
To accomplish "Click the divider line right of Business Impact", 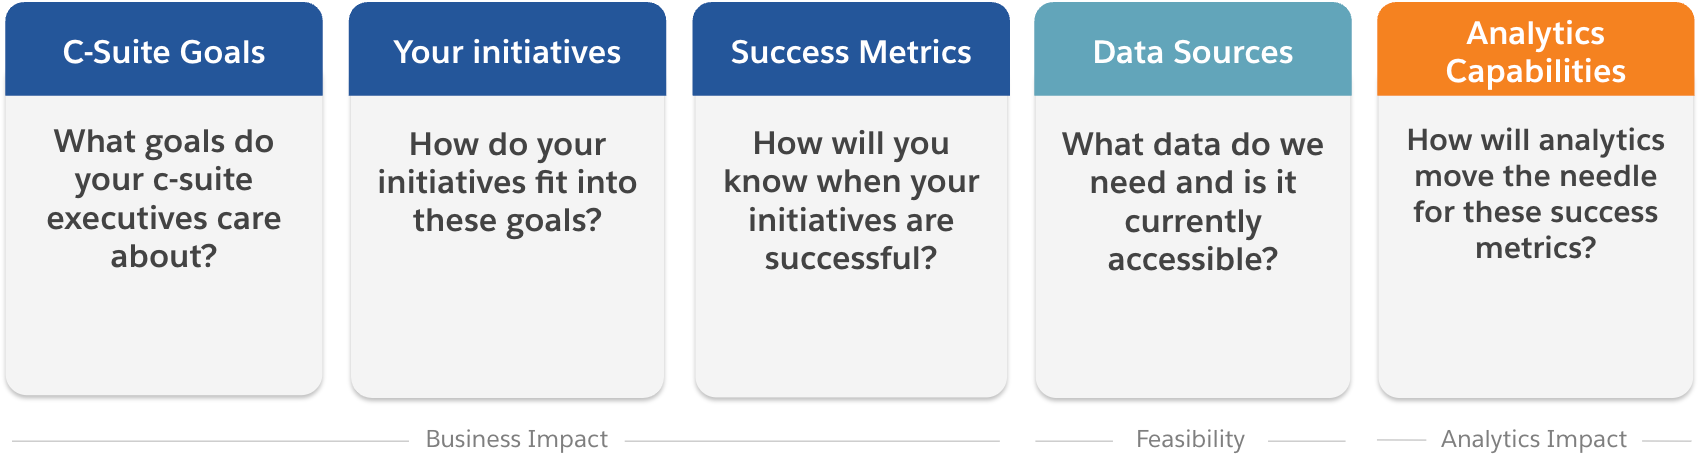I will [811, 441].
